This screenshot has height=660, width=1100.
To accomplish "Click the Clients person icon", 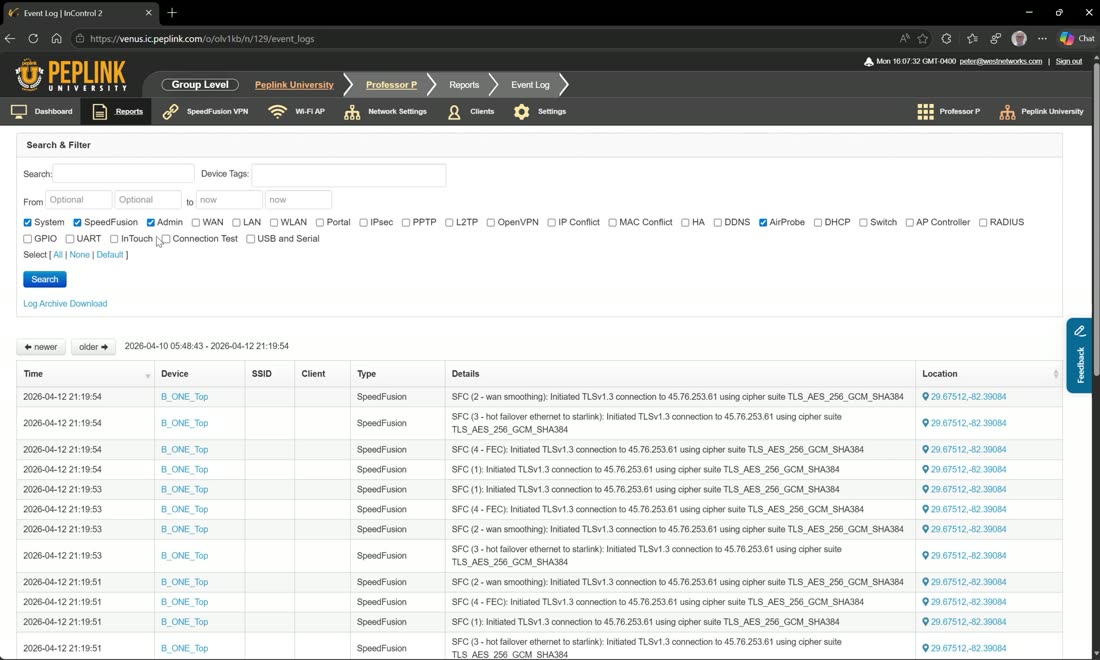I will point(454,112).
